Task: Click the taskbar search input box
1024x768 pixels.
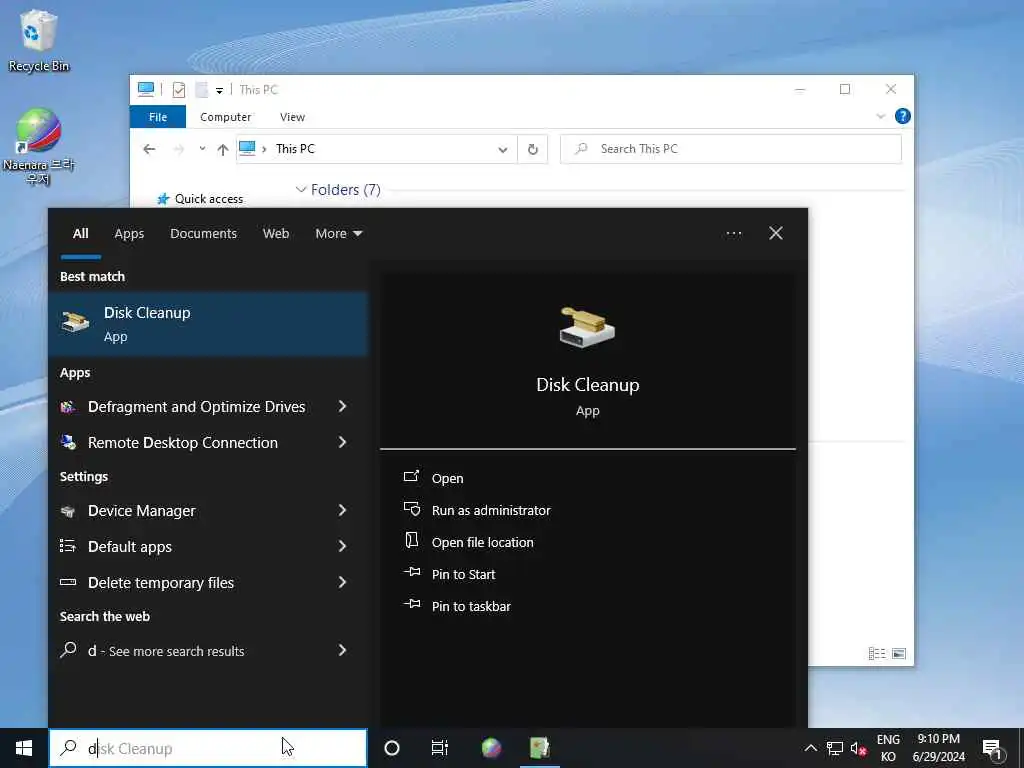Action: coord(208,748)
